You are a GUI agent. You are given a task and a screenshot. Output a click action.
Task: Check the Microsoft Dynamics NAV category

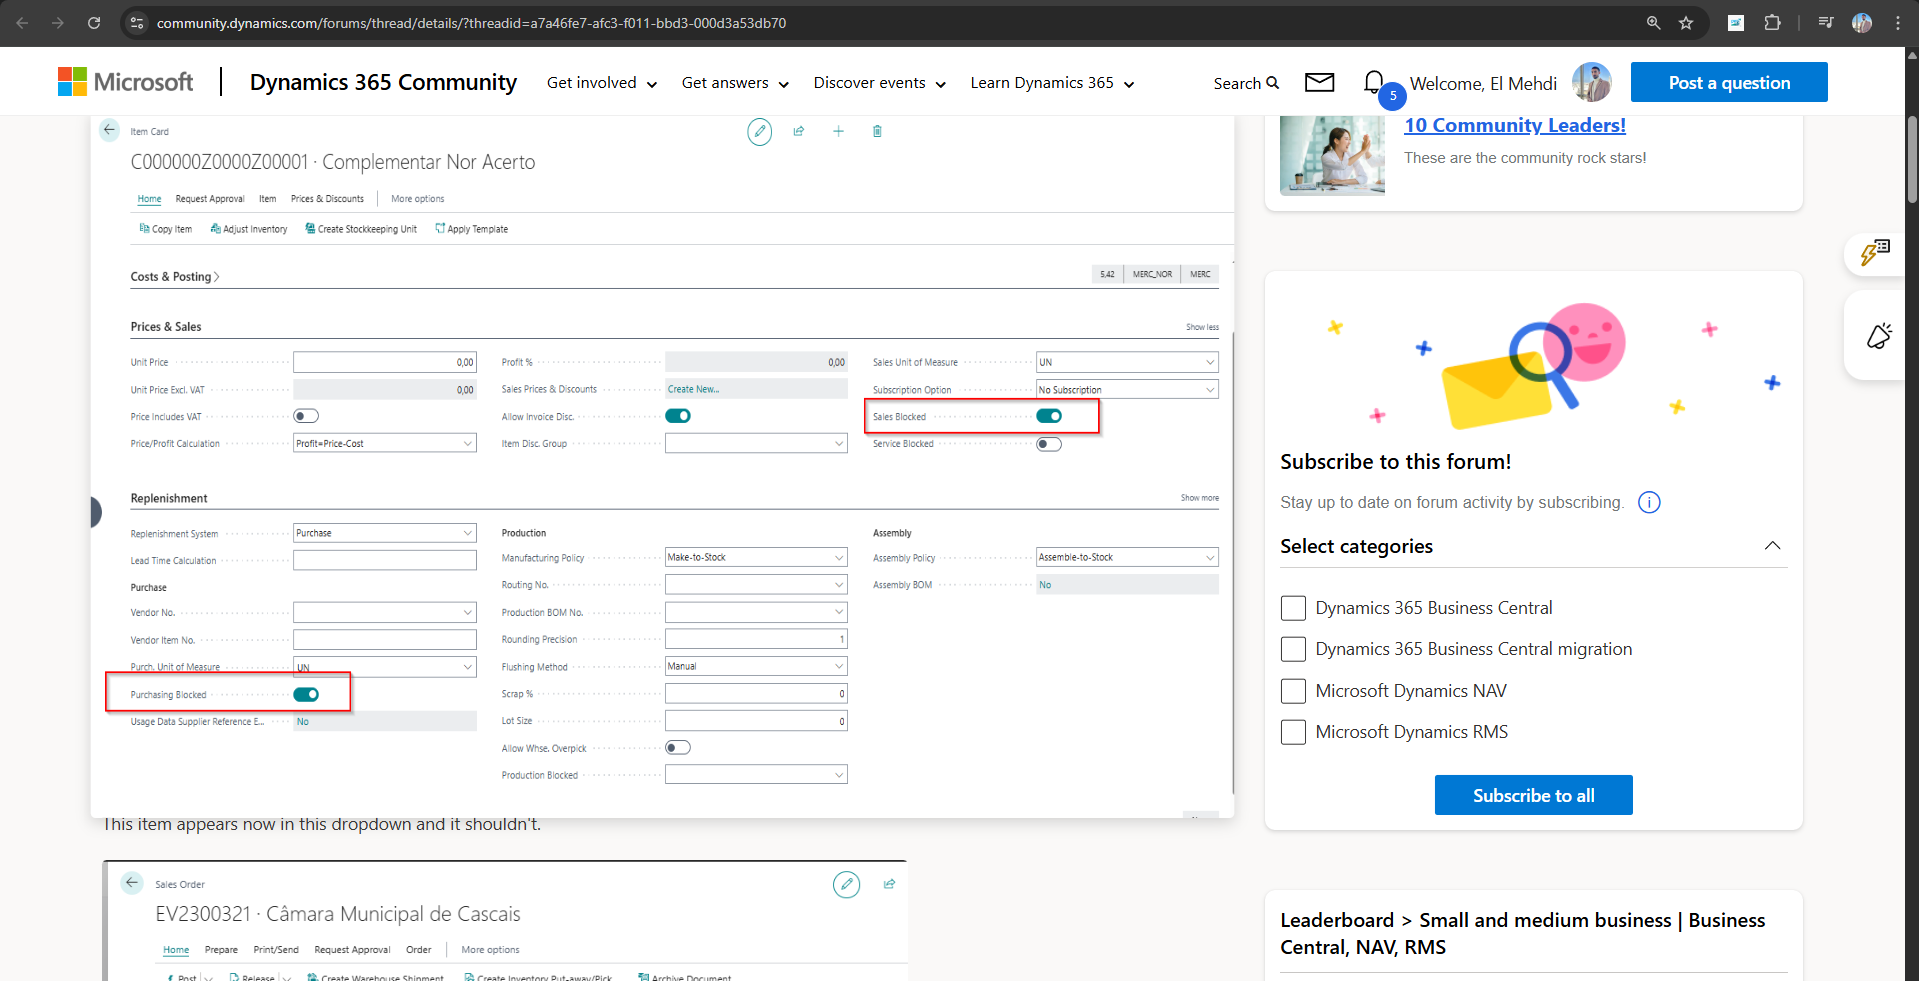point(1292,690)
